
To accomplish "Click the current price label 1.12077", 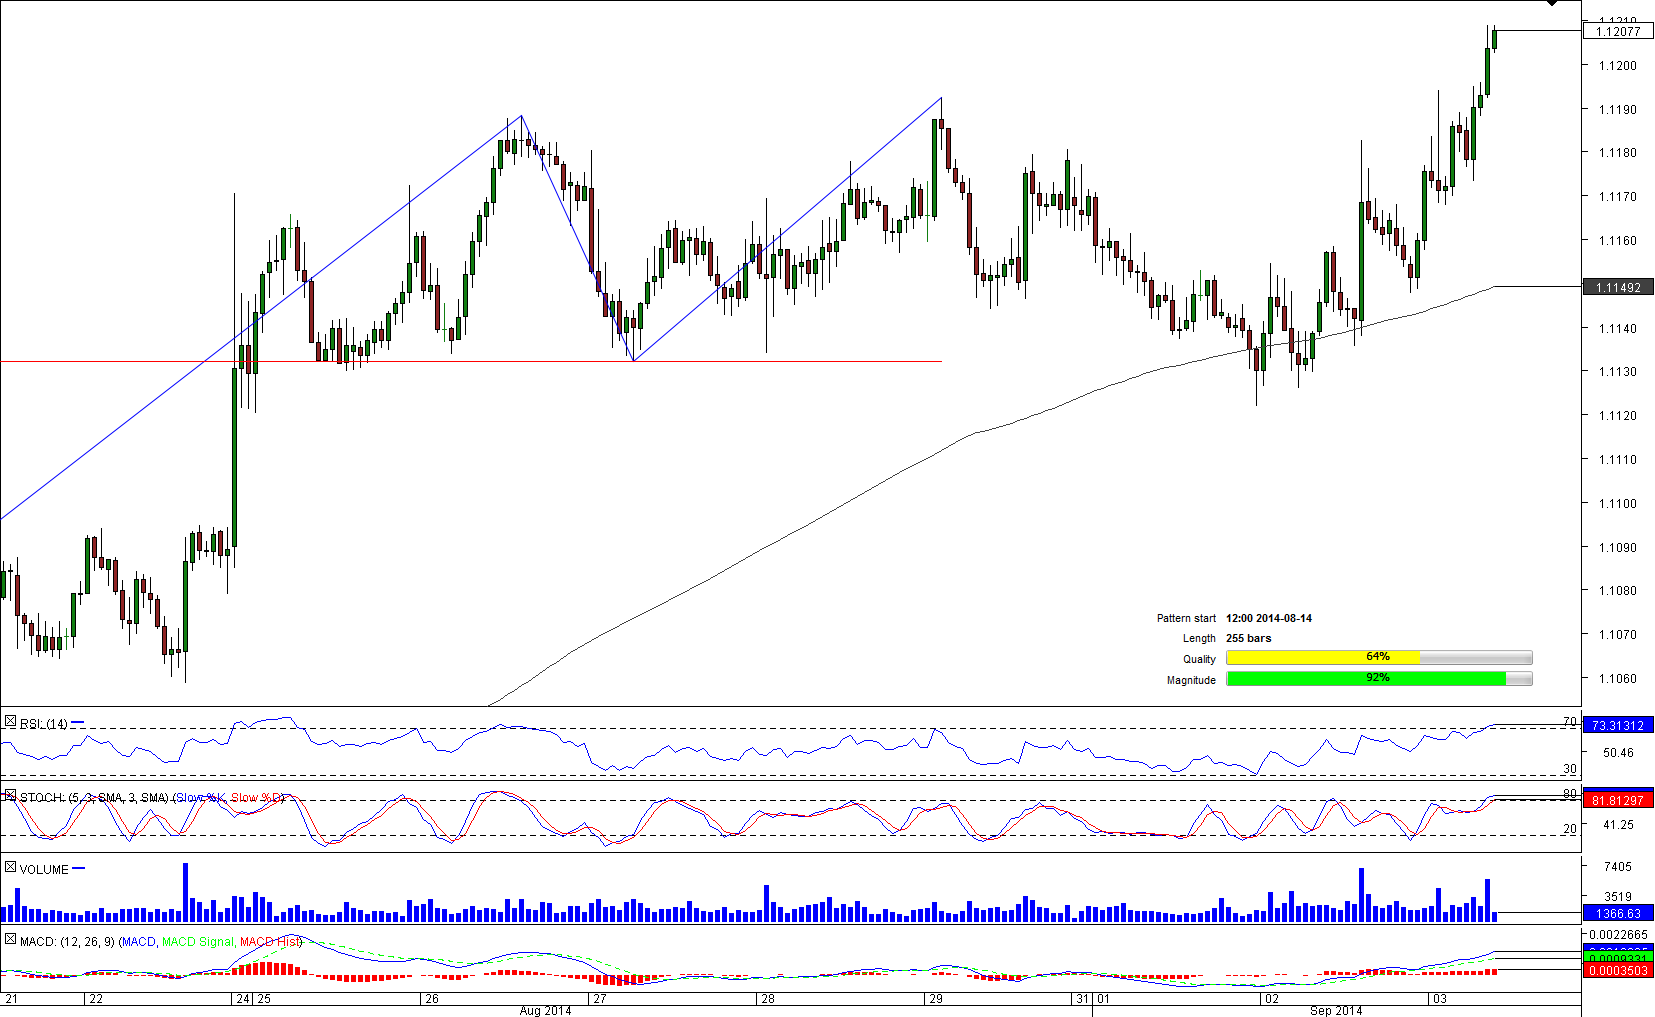I will pyautogui.click(x=1618, y=31).
